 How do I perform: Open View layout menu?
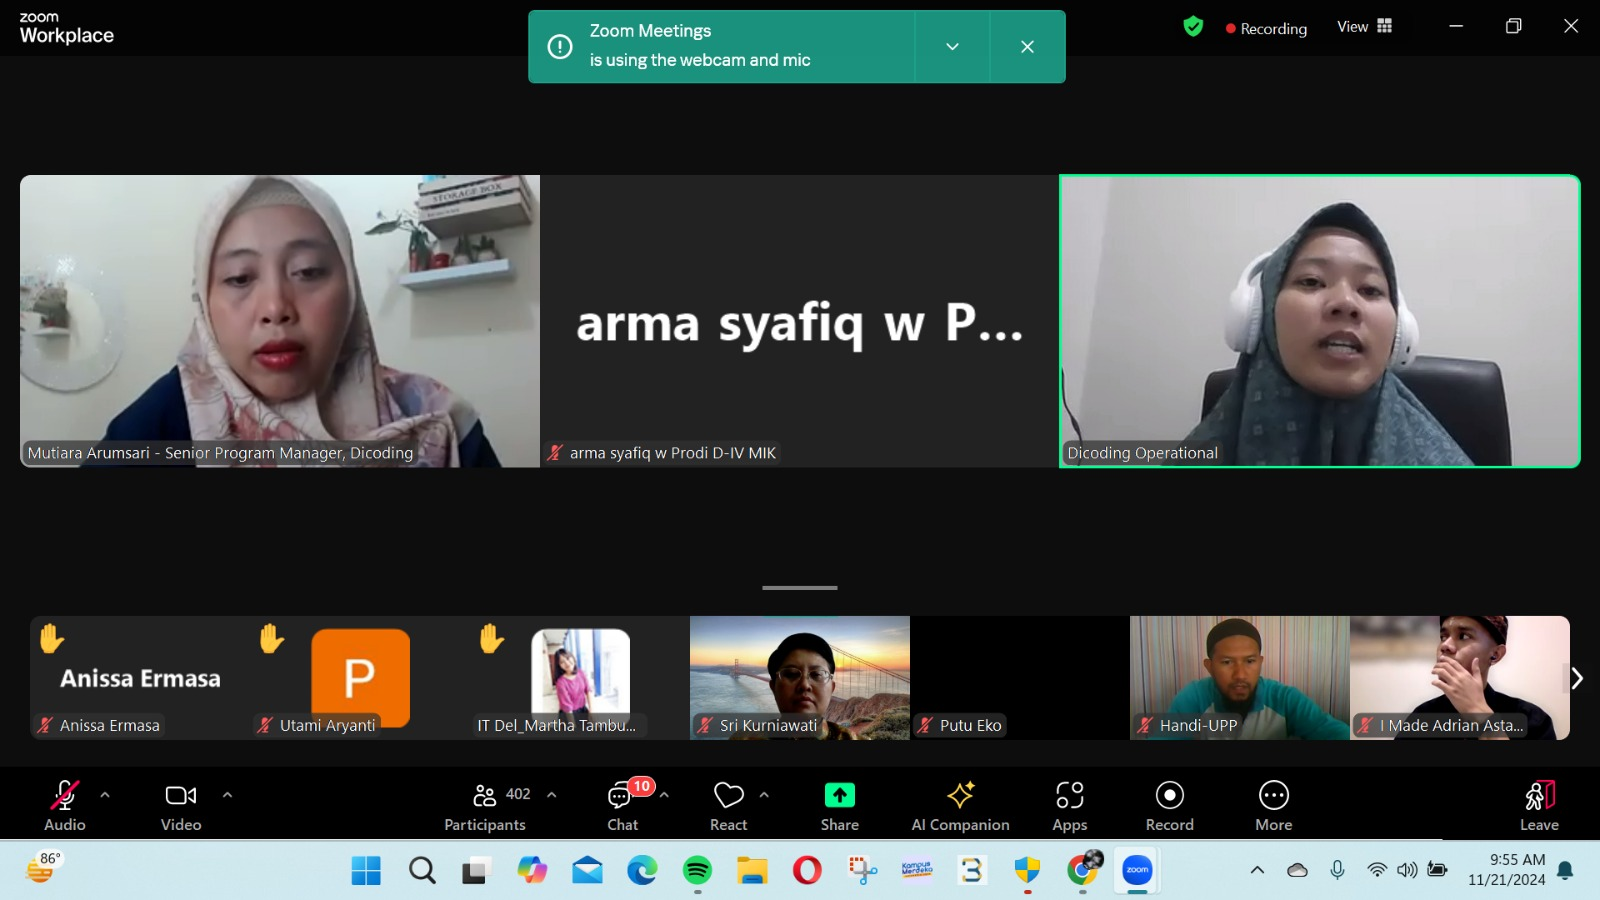click(1365, 27)
